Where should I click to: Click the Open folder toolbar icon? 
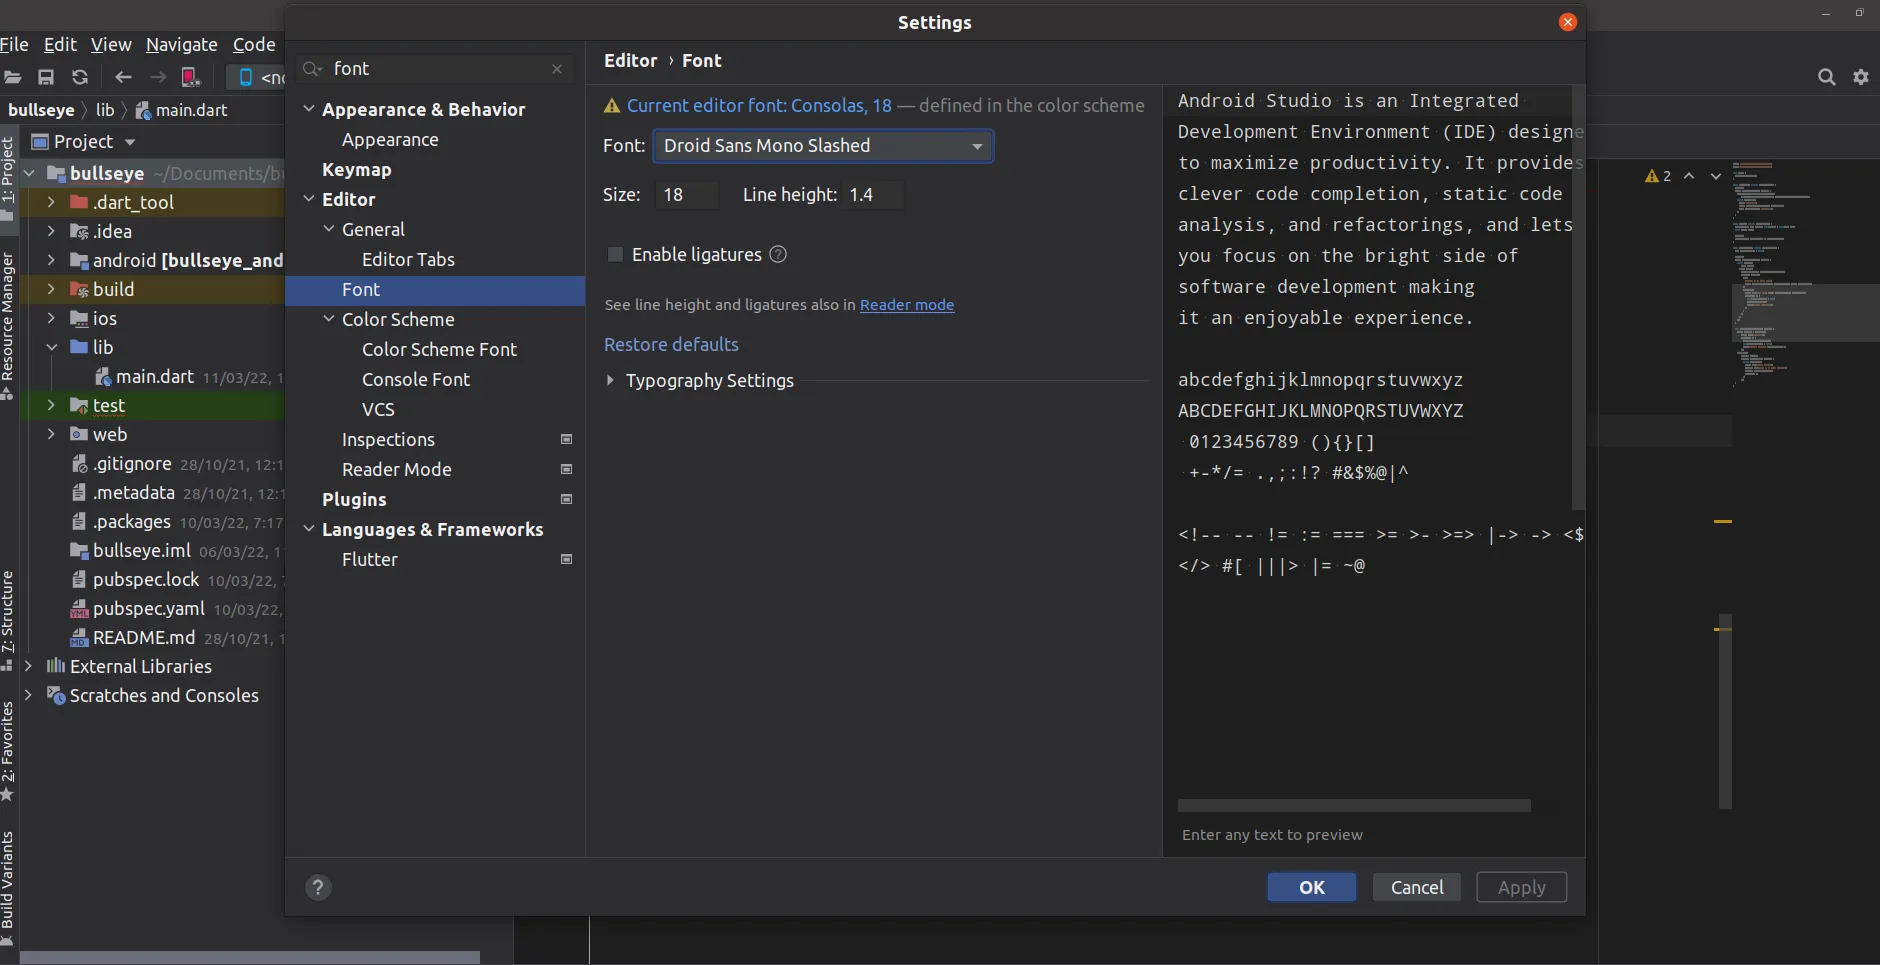tap(13, 77)
